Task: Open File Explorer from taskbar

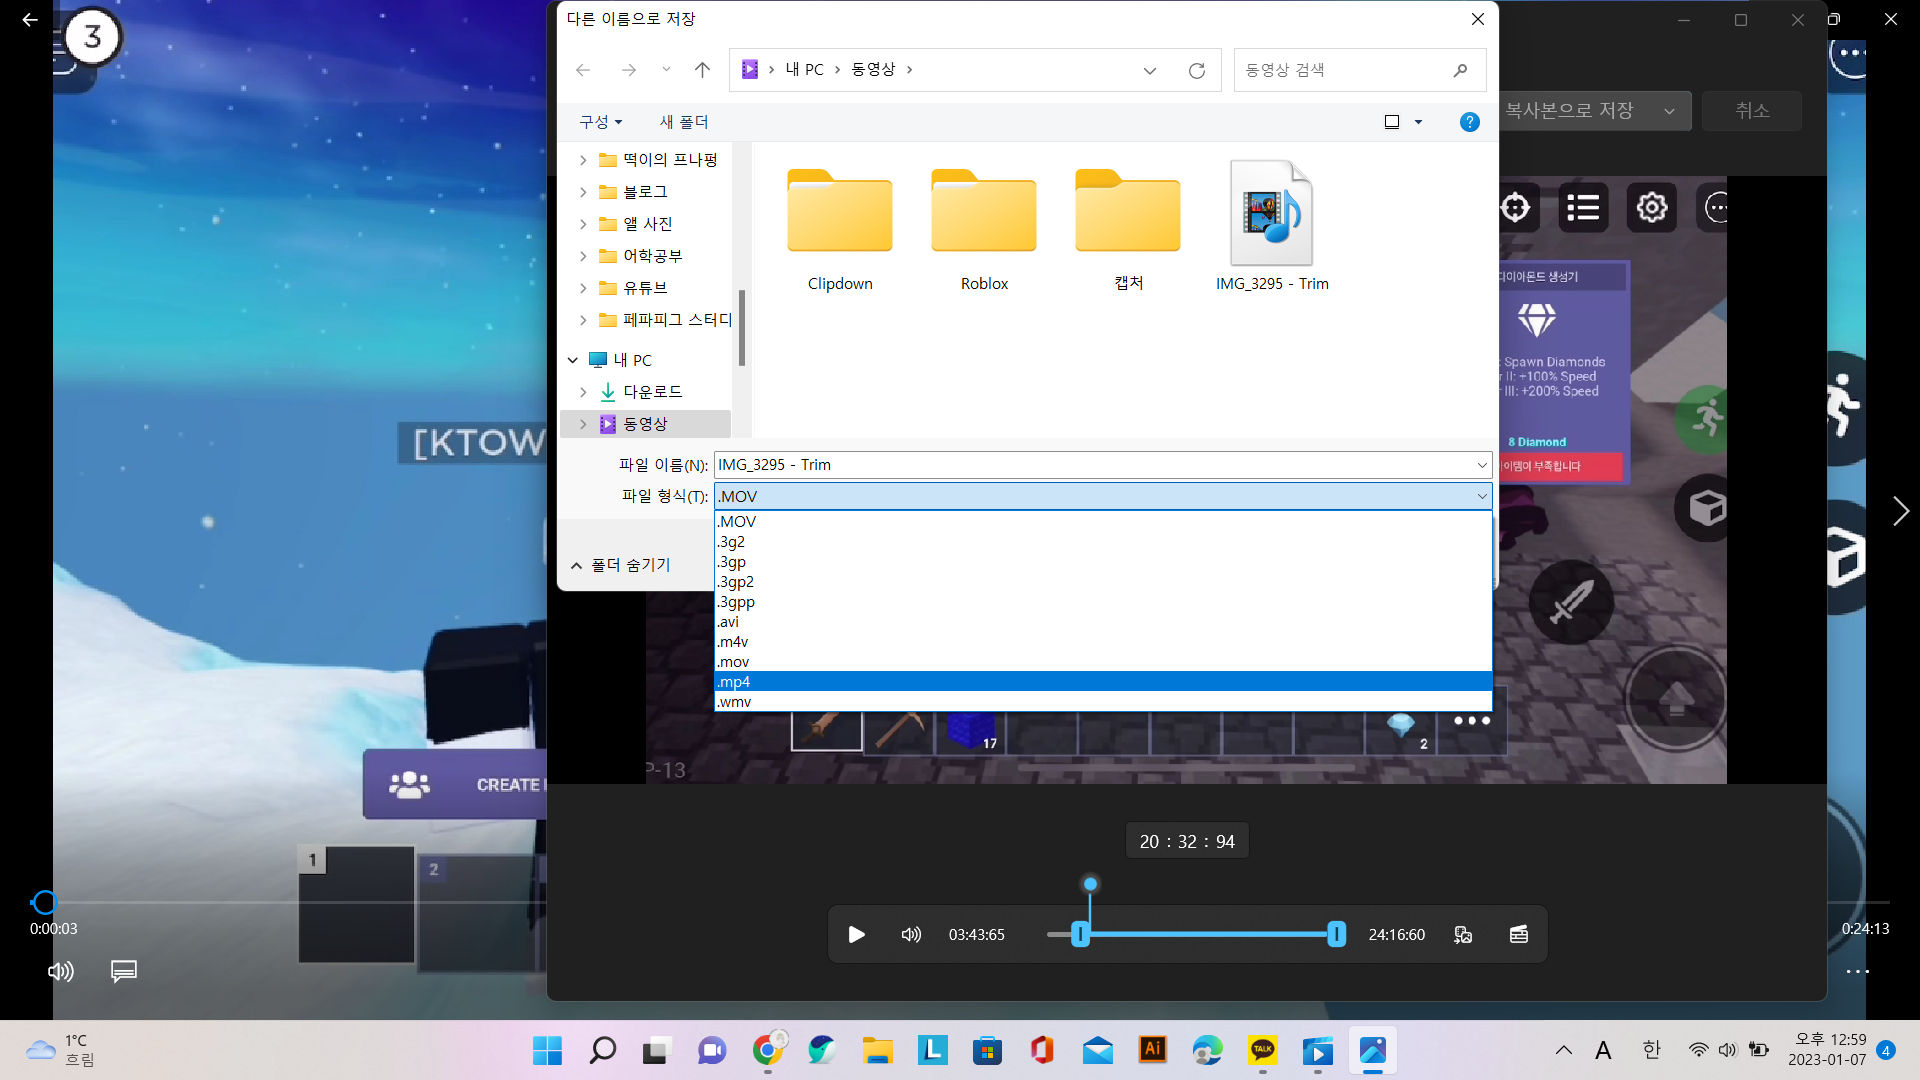Action: pos(877,1050)
